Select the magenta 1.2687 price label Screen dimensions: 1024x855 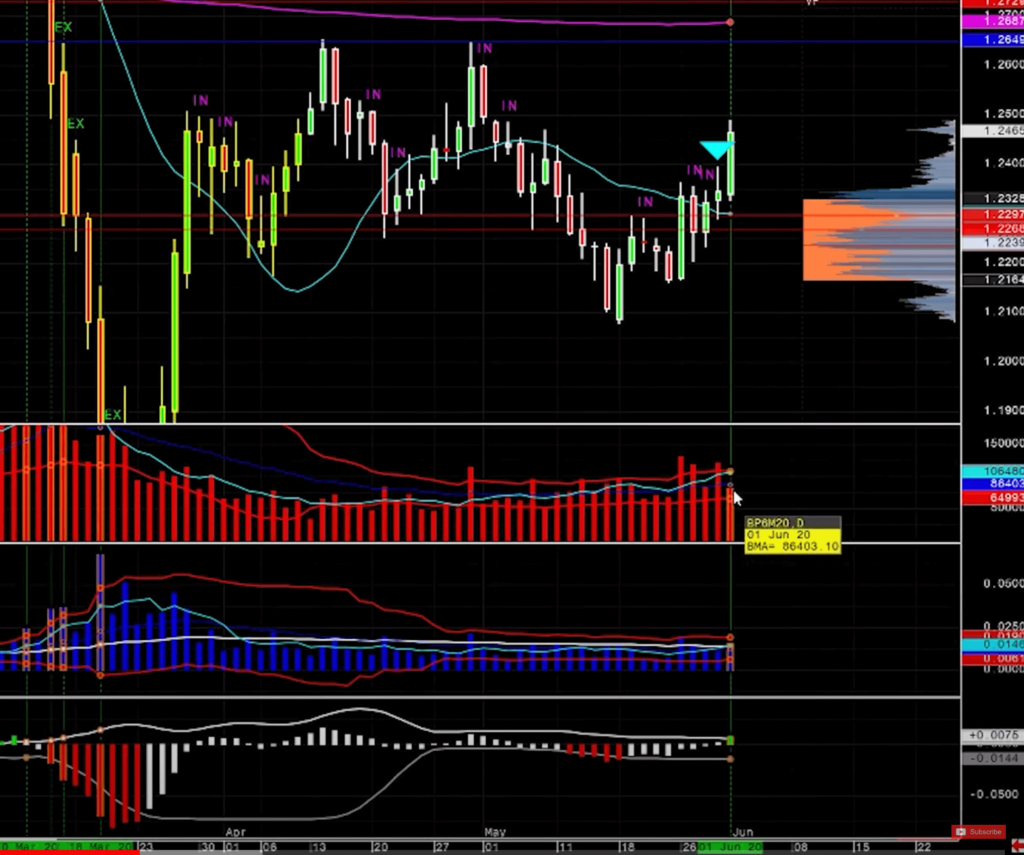(x=991, y=21)
